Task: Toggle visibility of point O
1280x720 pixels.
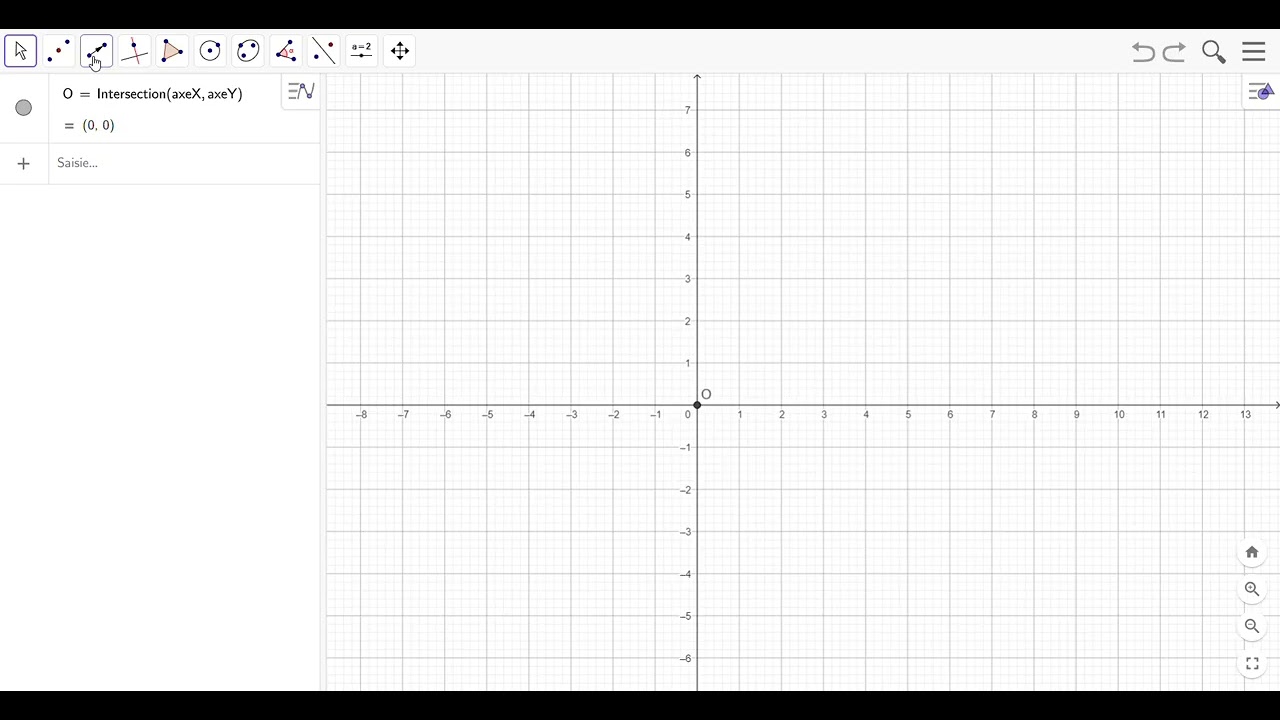Action: (x=24, y=108)
